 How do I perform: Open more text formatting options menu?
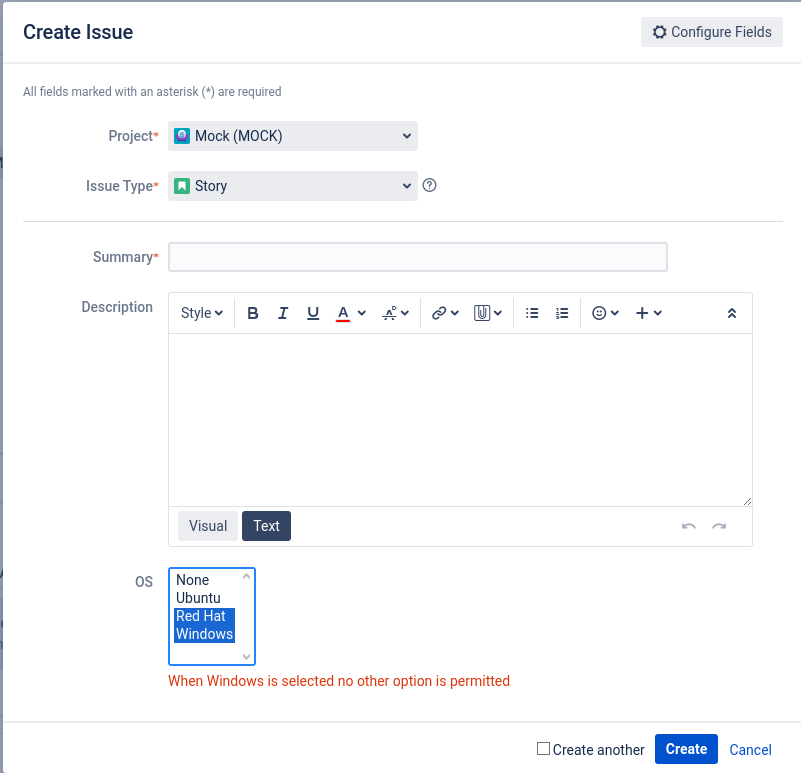click(x=395, y=313)
